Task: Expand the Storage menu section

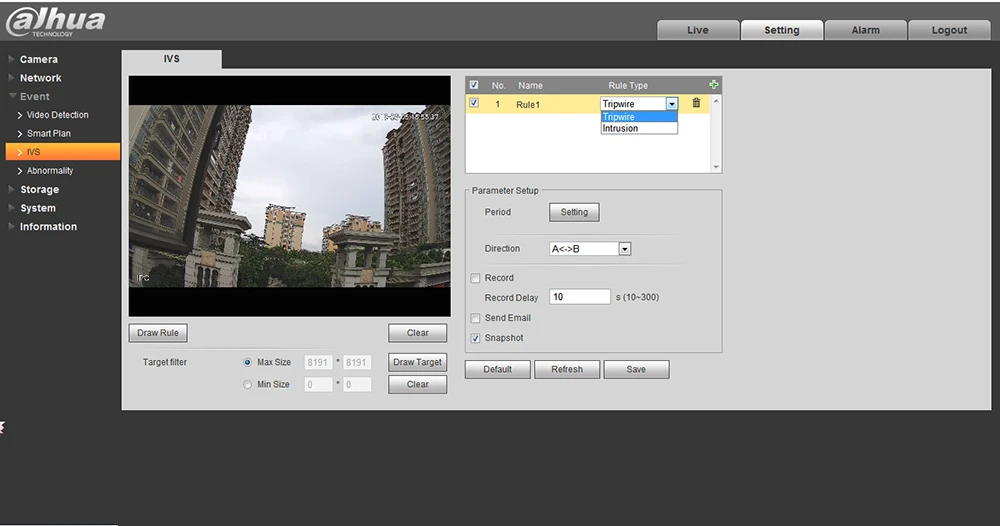Action: tap(39, 189)
